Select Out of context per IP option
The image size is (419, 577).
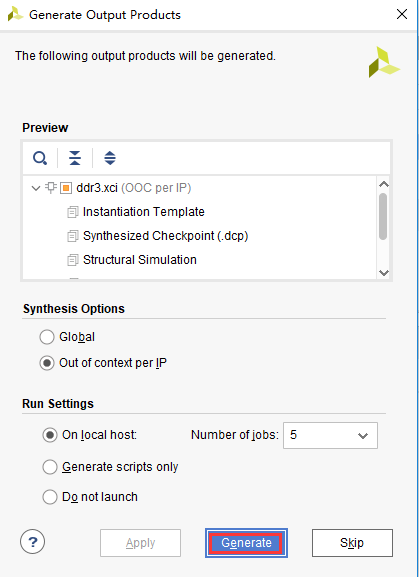coord(47,363)
